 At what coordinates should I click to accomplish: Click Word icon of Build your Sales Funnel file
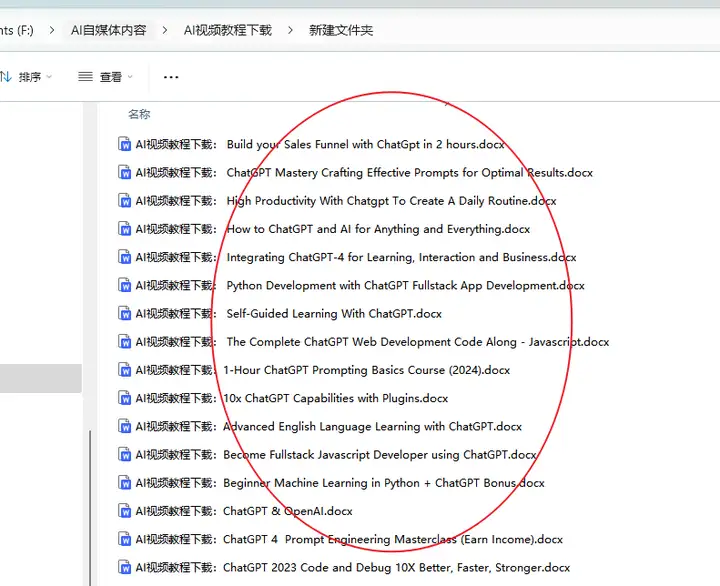pyautogui.click(x=124, y=144)
